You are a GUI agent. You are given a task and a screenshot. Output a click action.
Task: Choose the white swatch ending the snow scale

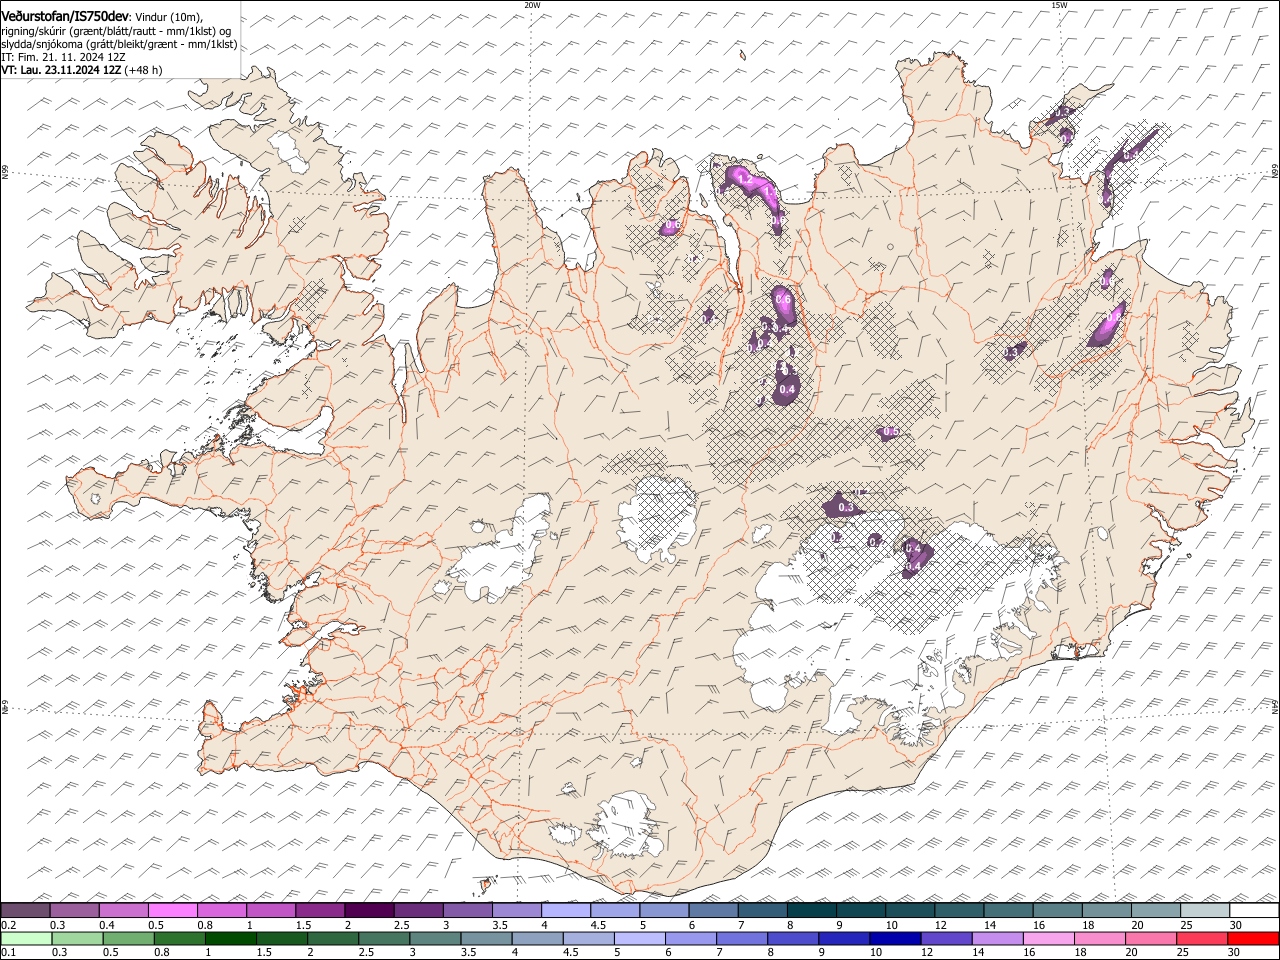pyautogui.click(x=1254, y=911)
